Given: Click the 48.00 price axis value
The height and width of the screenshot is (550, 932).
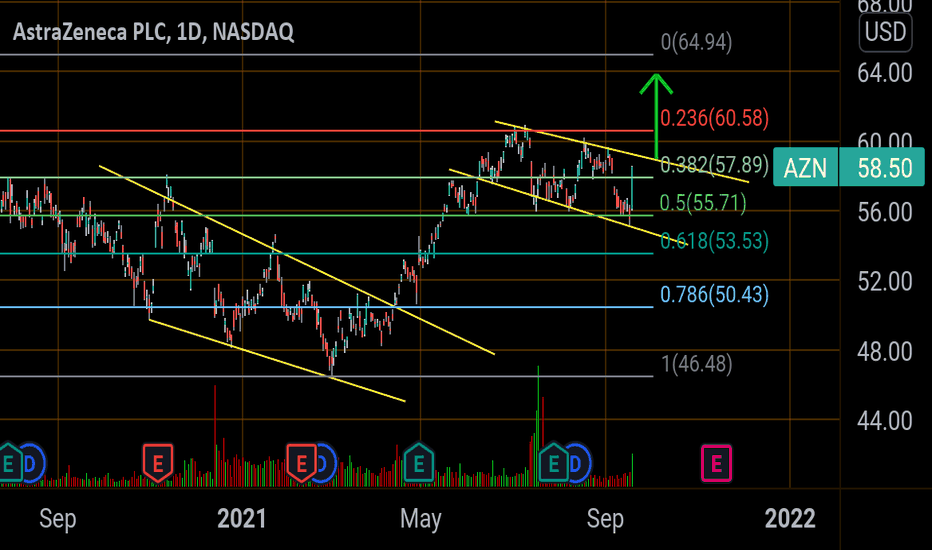Looking at the screenshot, I should coord(884,351).
